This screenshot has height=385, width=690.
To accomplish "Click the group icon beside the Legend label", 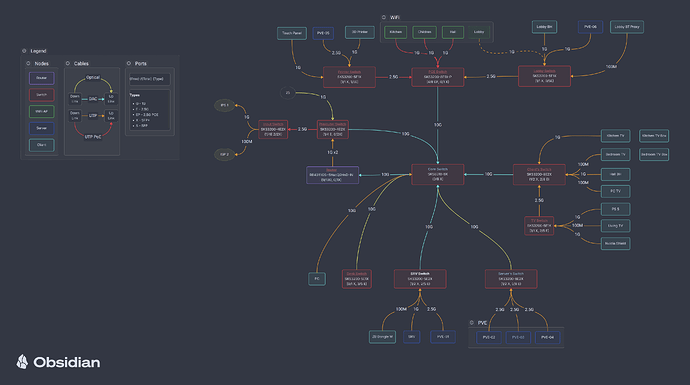I will (24, 51).
